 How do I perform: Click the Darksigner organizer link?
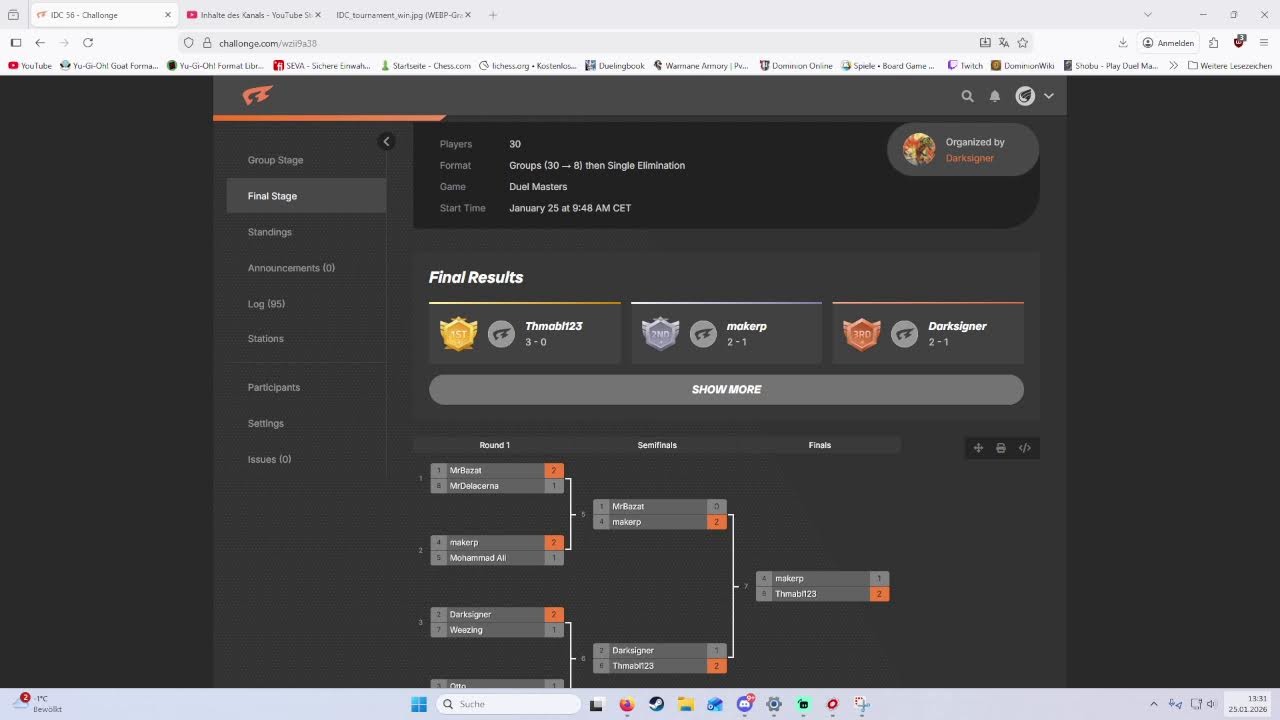click(970, 158)
